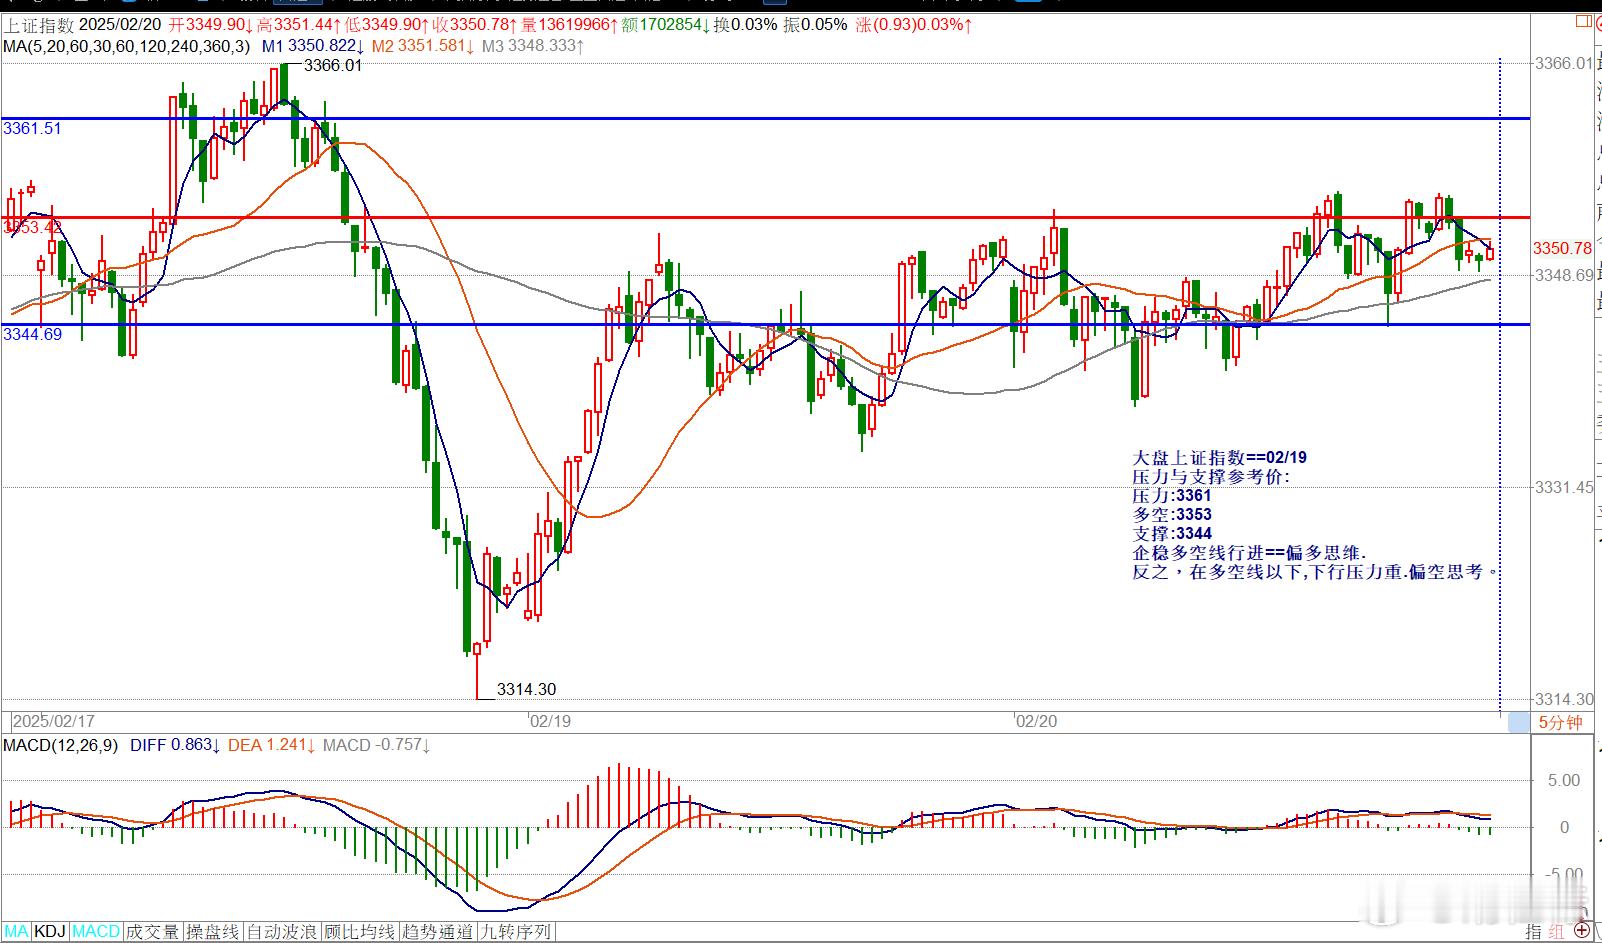Click the DEA 1.241 value
Image resolution: width=1602 pixels, height=943 pixels.
point(273,745)
